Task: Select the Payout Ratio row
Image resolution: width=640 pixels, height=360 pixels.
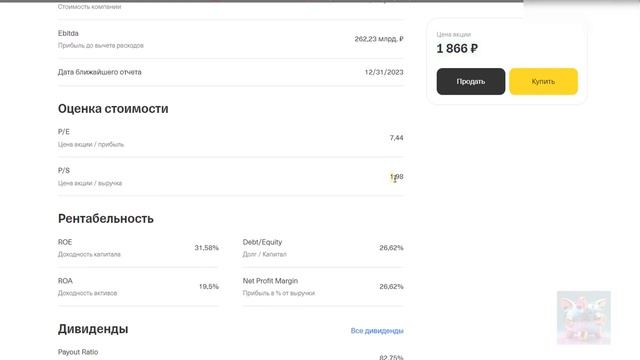Action: pyautogui.click(x=231, y=353)
